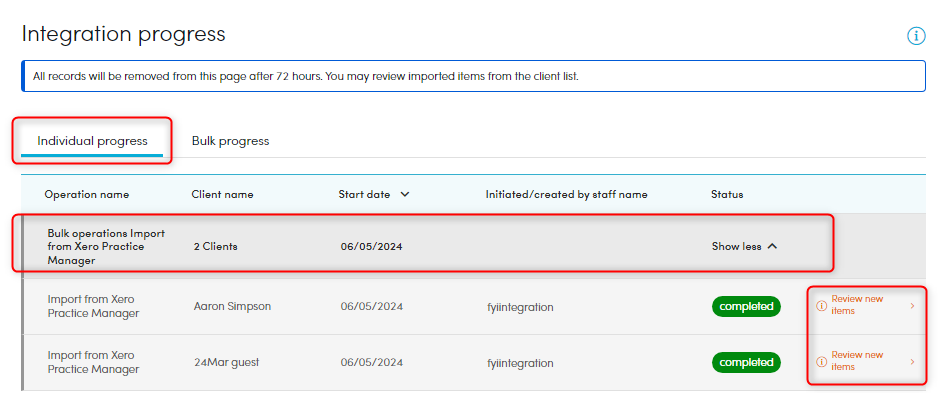Click the collapse chevron next to Show less
This screenshot has width=945, height=393.
[x=772, y=246]
